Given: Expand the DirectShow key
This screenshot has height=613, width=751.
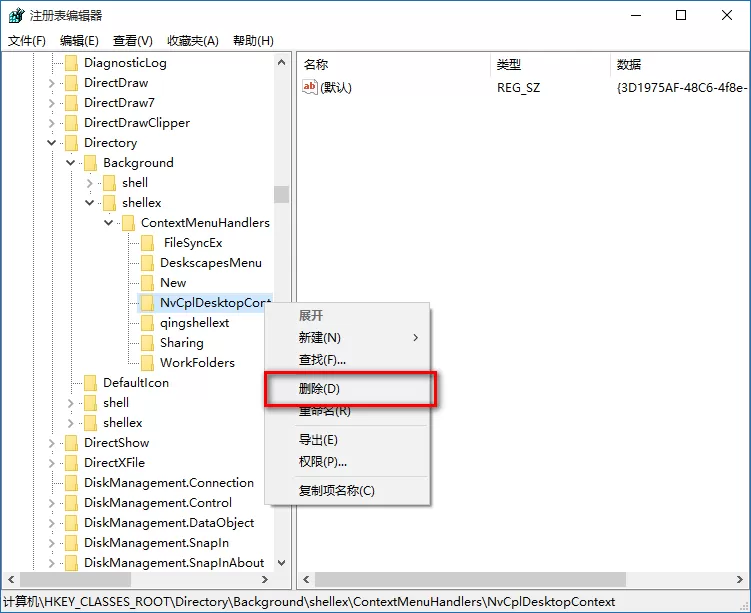Looking at the screenshot, I should click(52, 443).
